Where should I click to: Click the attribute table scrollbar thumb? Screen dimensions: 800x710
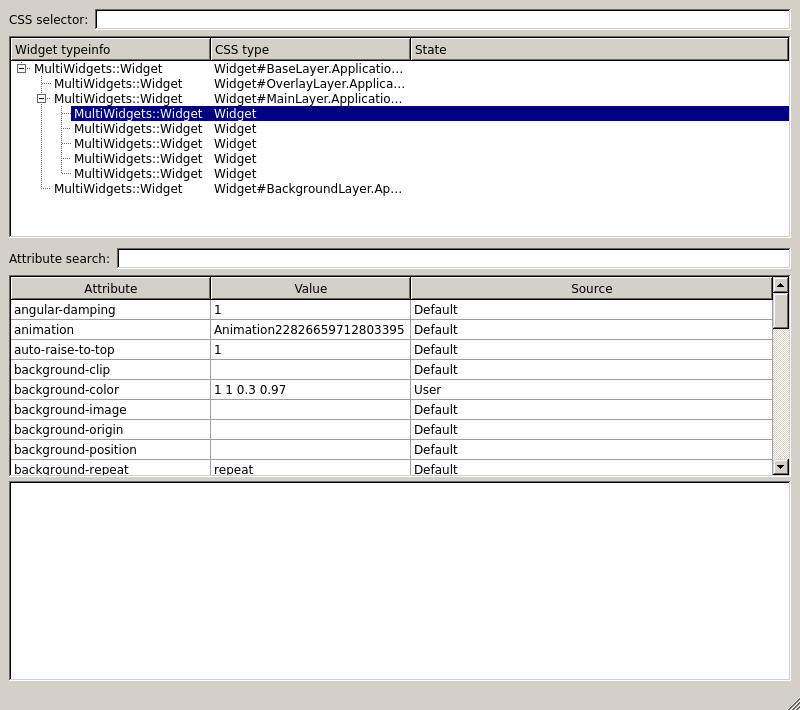tap(781, 311)
